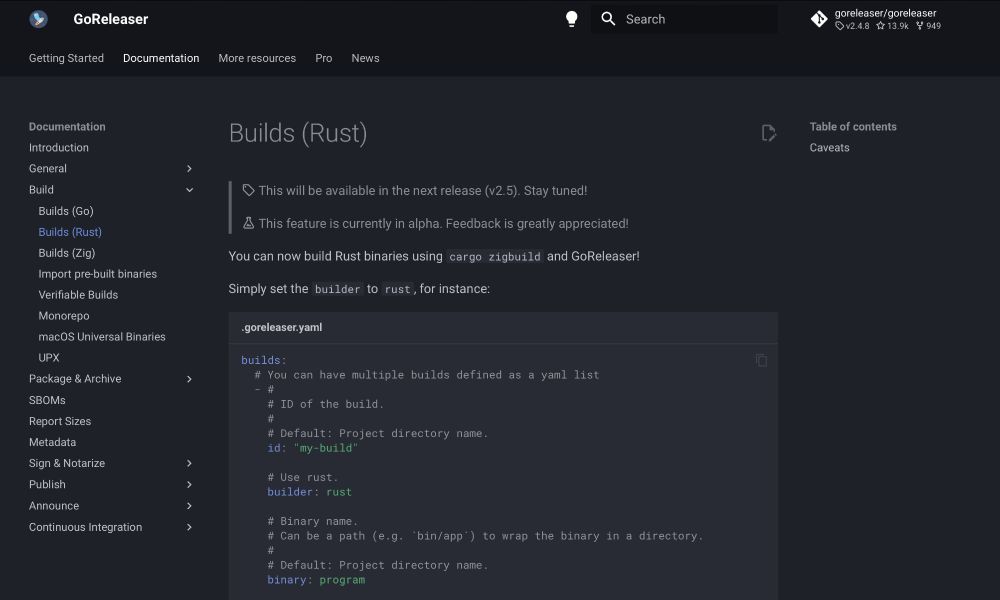The width and height of the screenshot is (1000, 600).
Task: Expand Continuous Integration section chevron
Action: tap(189, 527)
